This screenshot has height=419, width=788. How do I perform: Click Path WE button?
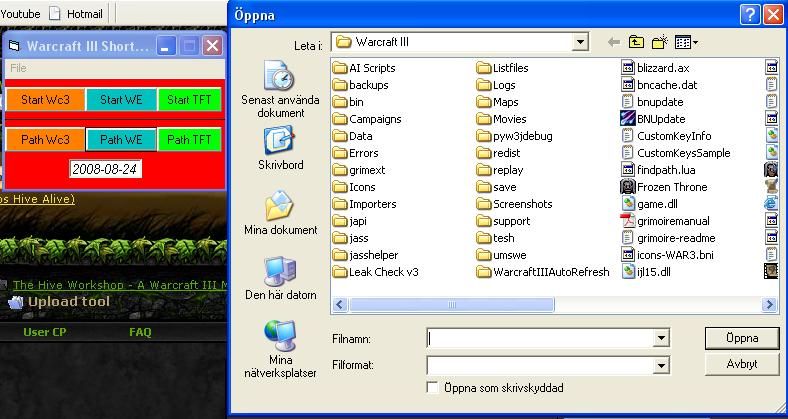[121, 139]
